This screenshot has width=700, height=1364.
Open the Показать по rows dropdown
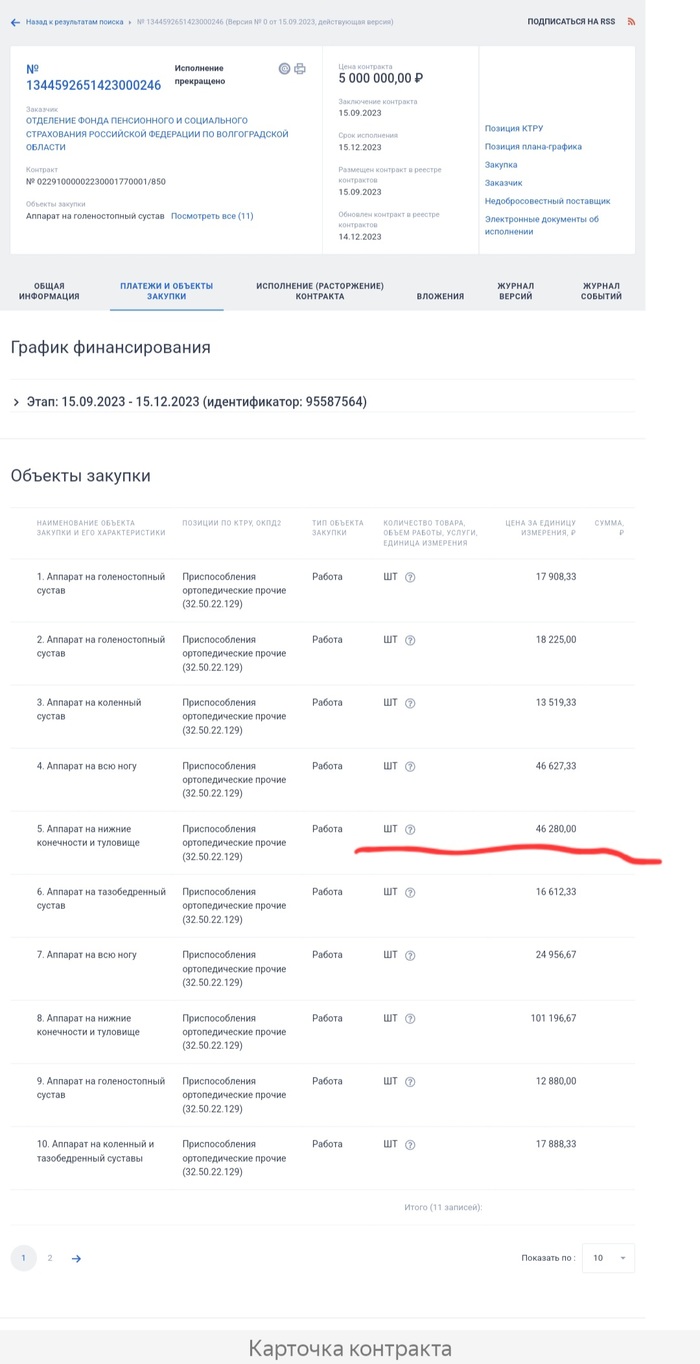[608, 1258]
